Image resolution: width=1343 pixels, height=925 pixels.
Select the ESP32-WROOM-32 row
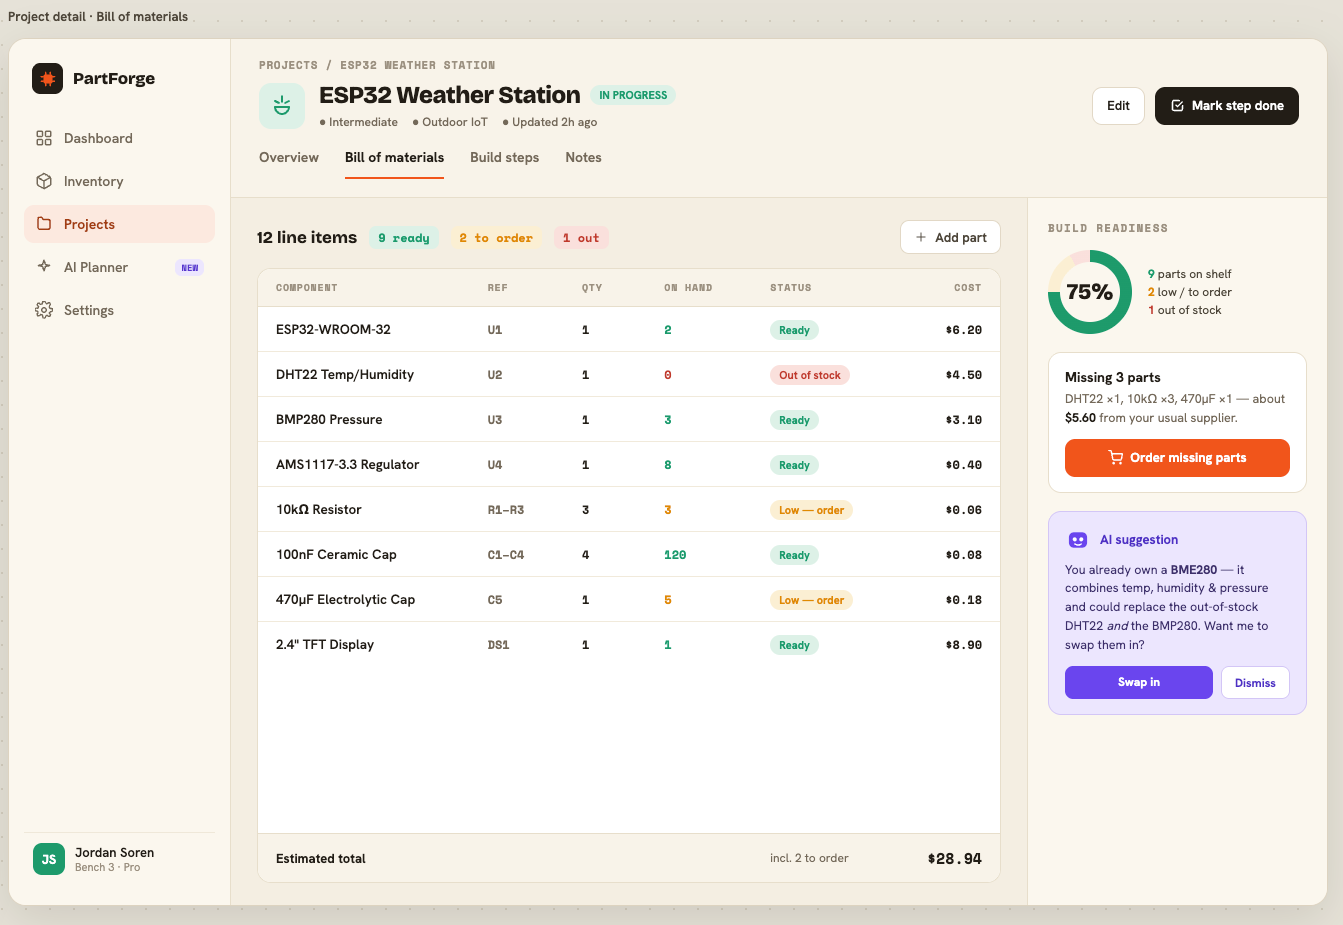629,329
